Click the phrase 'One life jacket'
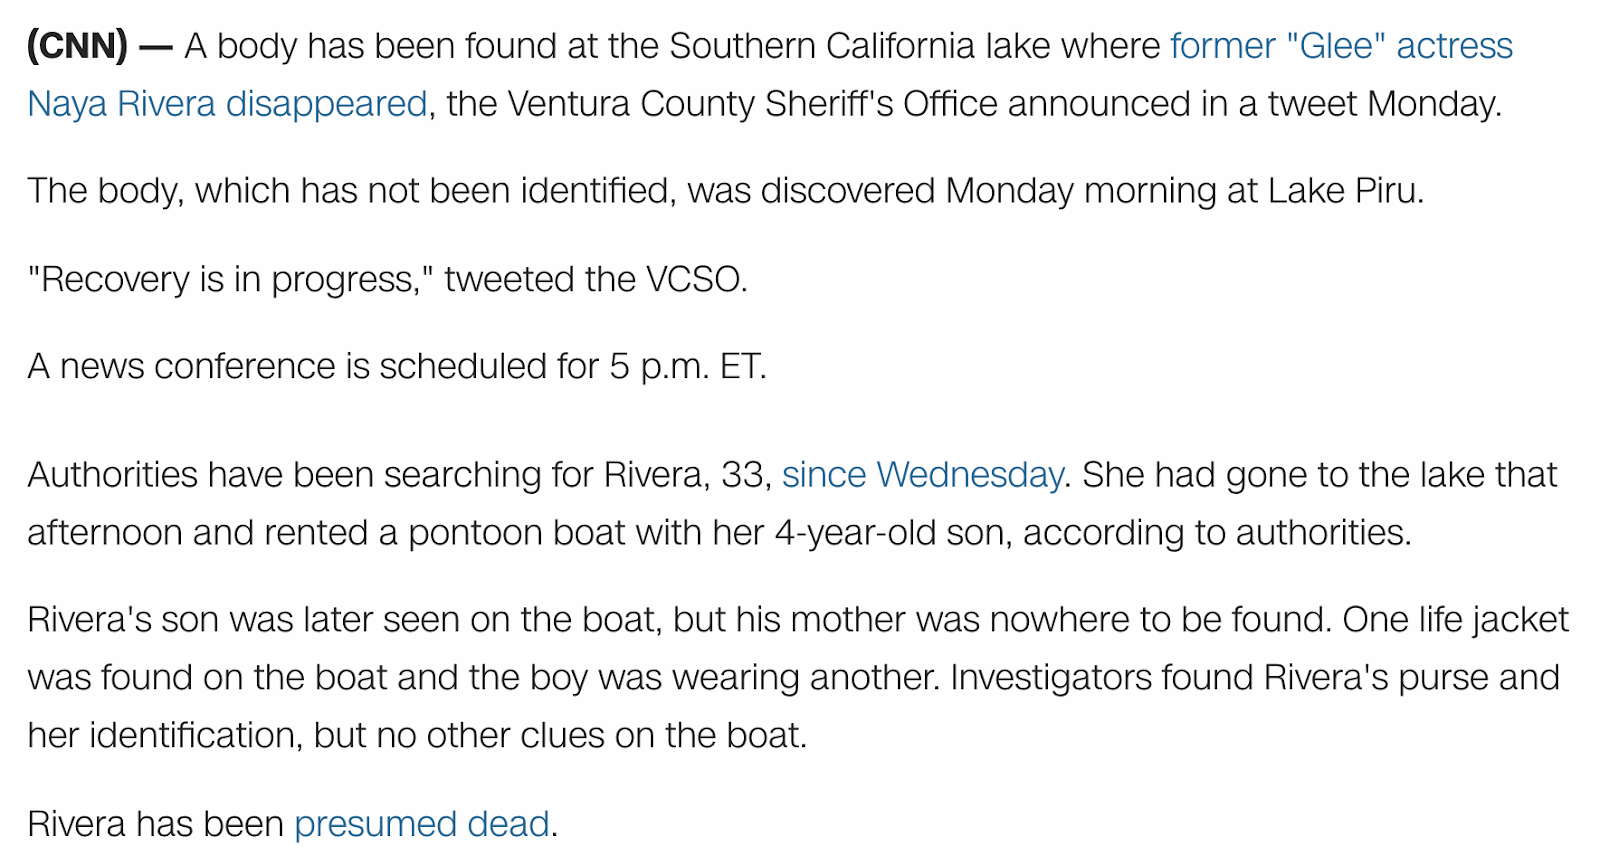 pyautogui.click(x=1456, y=619)
